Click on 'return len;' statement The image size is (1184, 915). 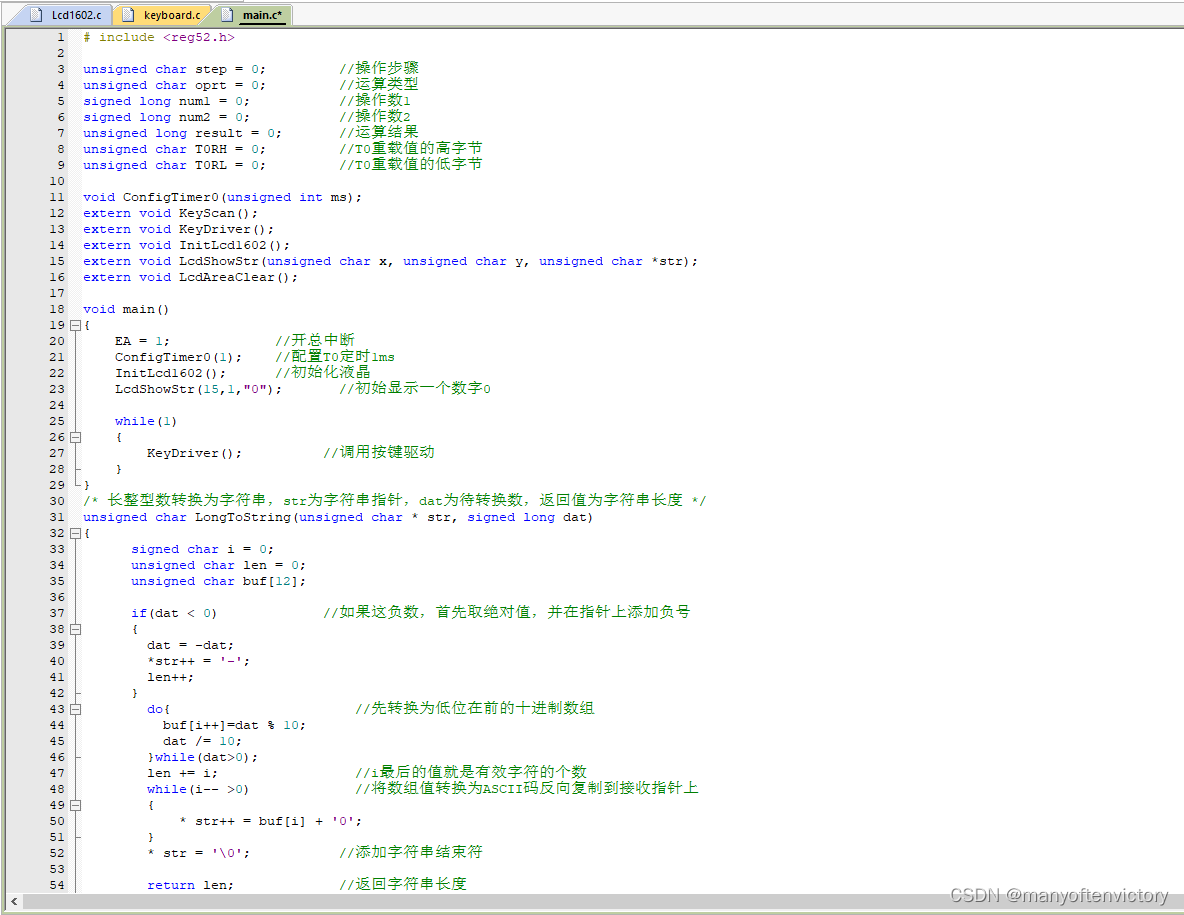(190, 885)
